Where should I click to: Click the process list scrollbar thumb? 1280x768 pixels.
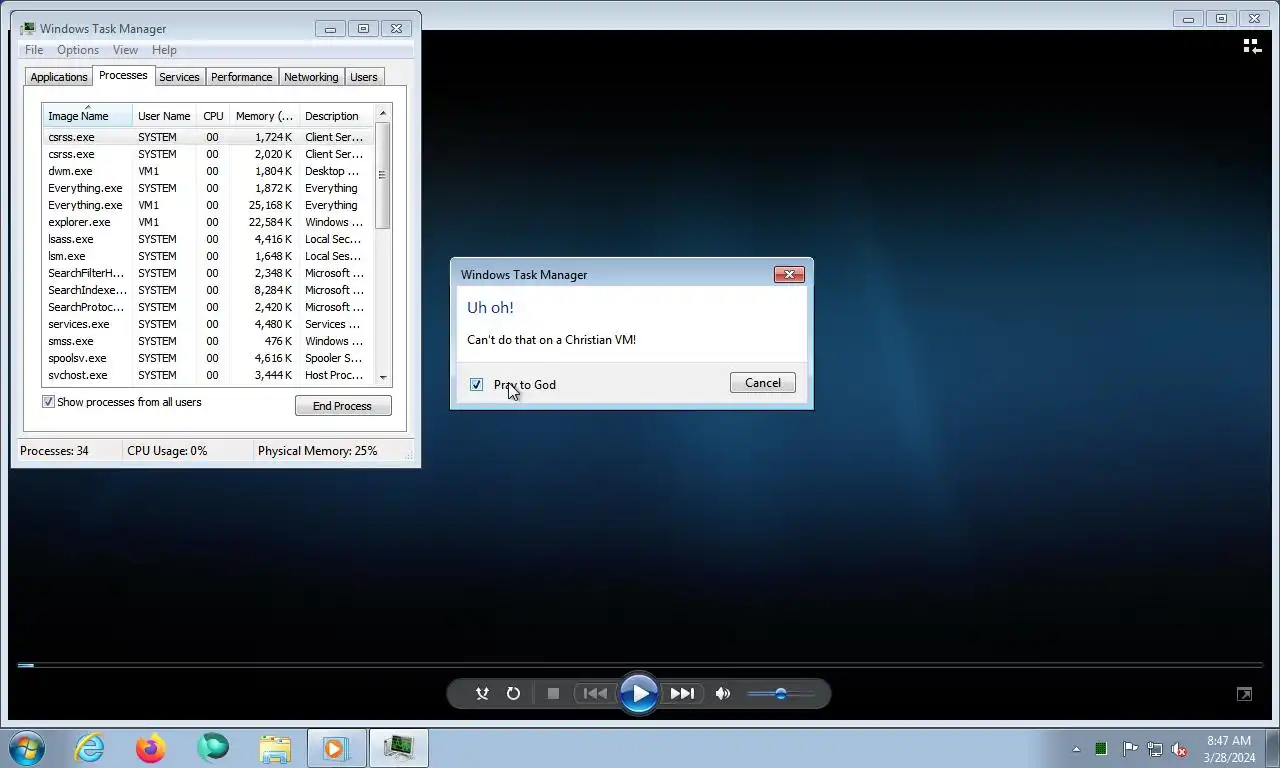tap(382, 175)
